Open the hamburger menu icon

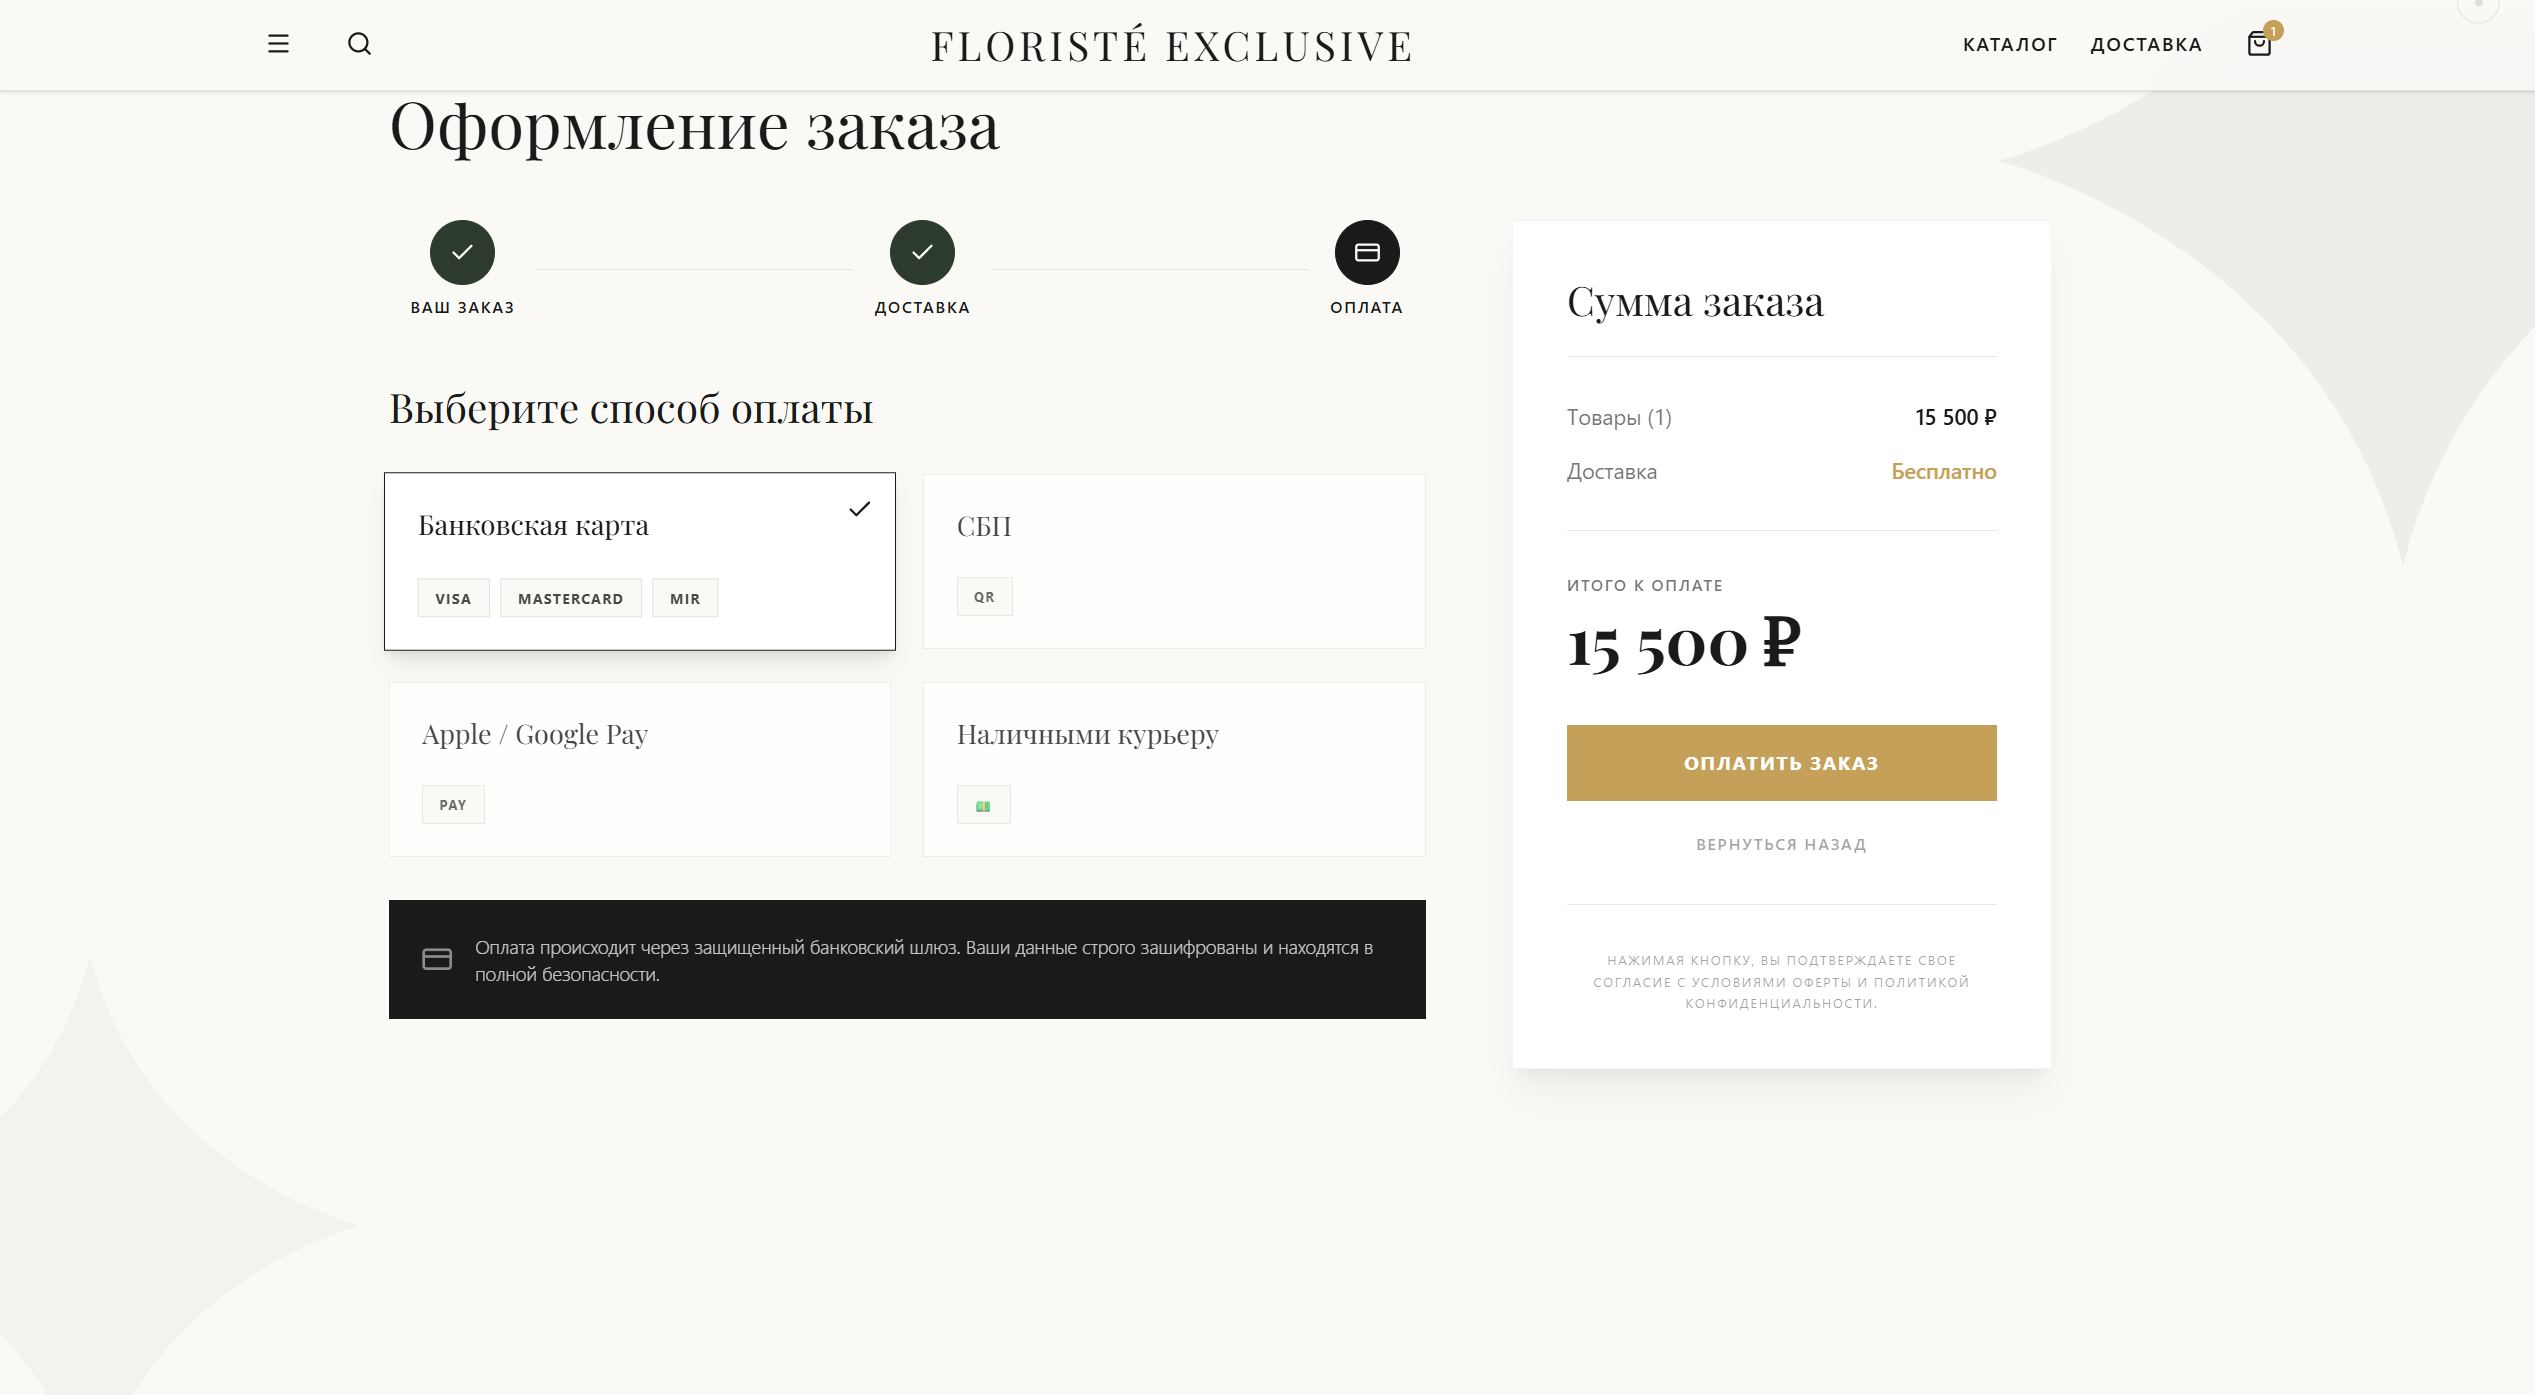click(x=278, y=44)
